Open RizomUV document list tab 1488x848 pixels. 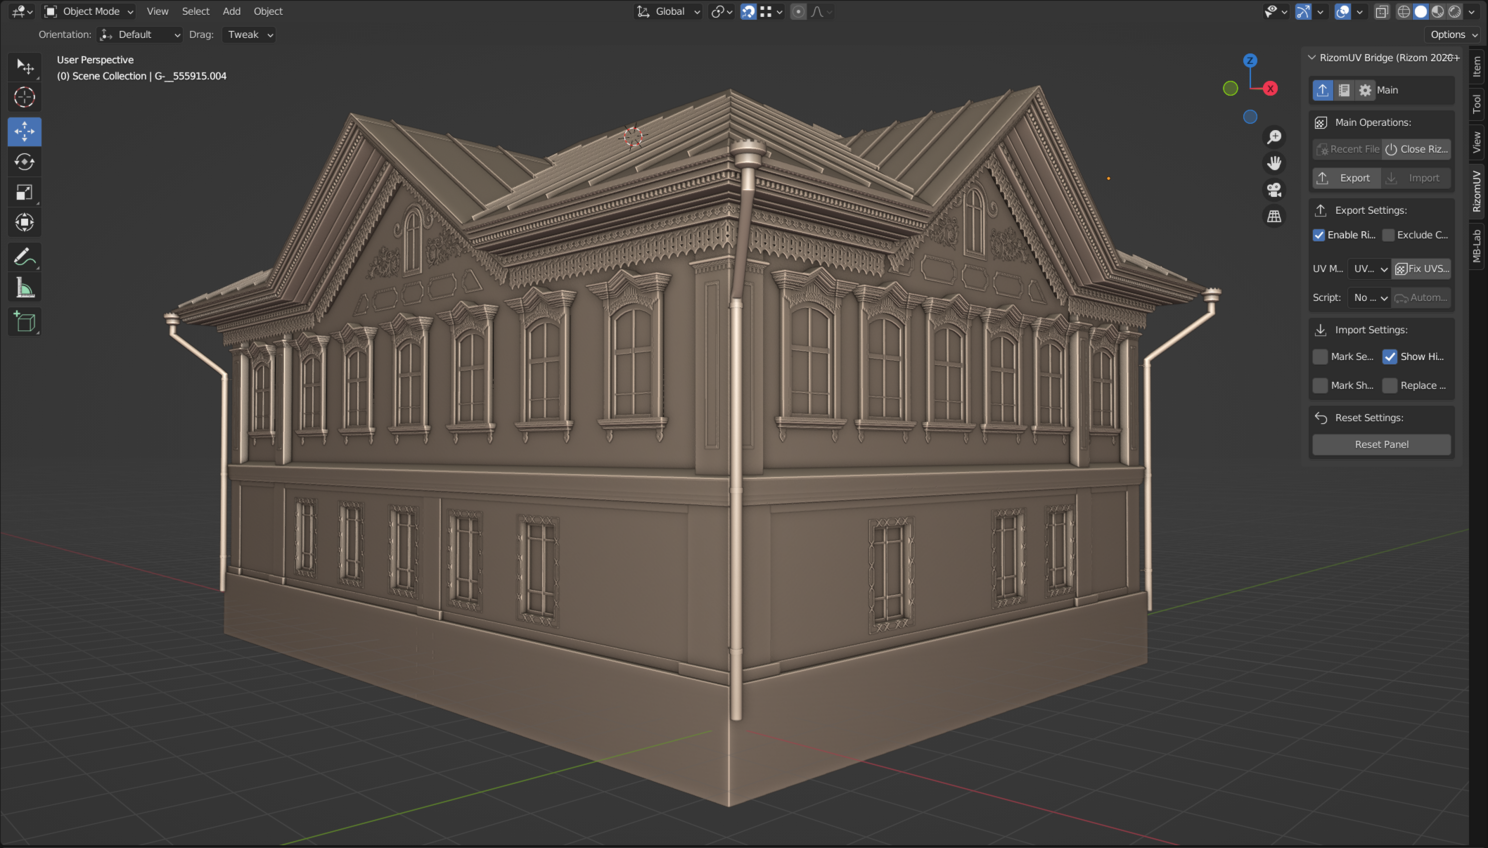coord(1344,90)
